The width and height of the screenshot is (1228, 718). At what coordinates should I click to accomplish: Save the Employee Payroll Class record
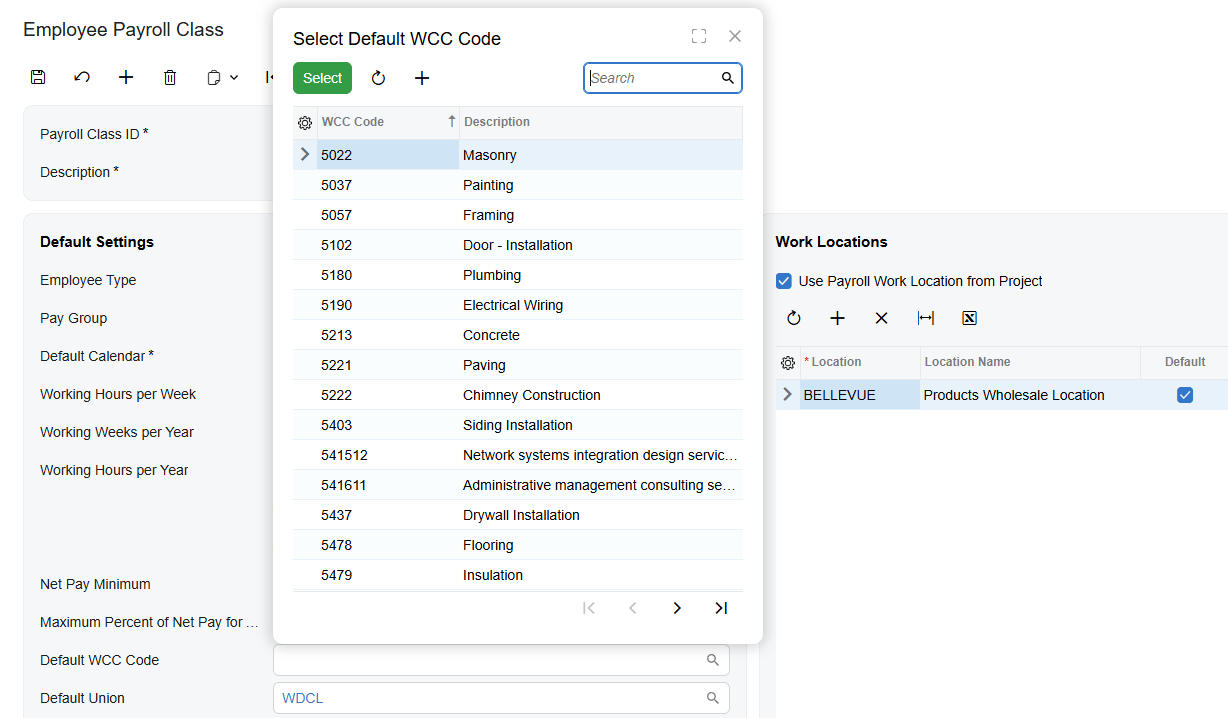[x=38, y=77]
